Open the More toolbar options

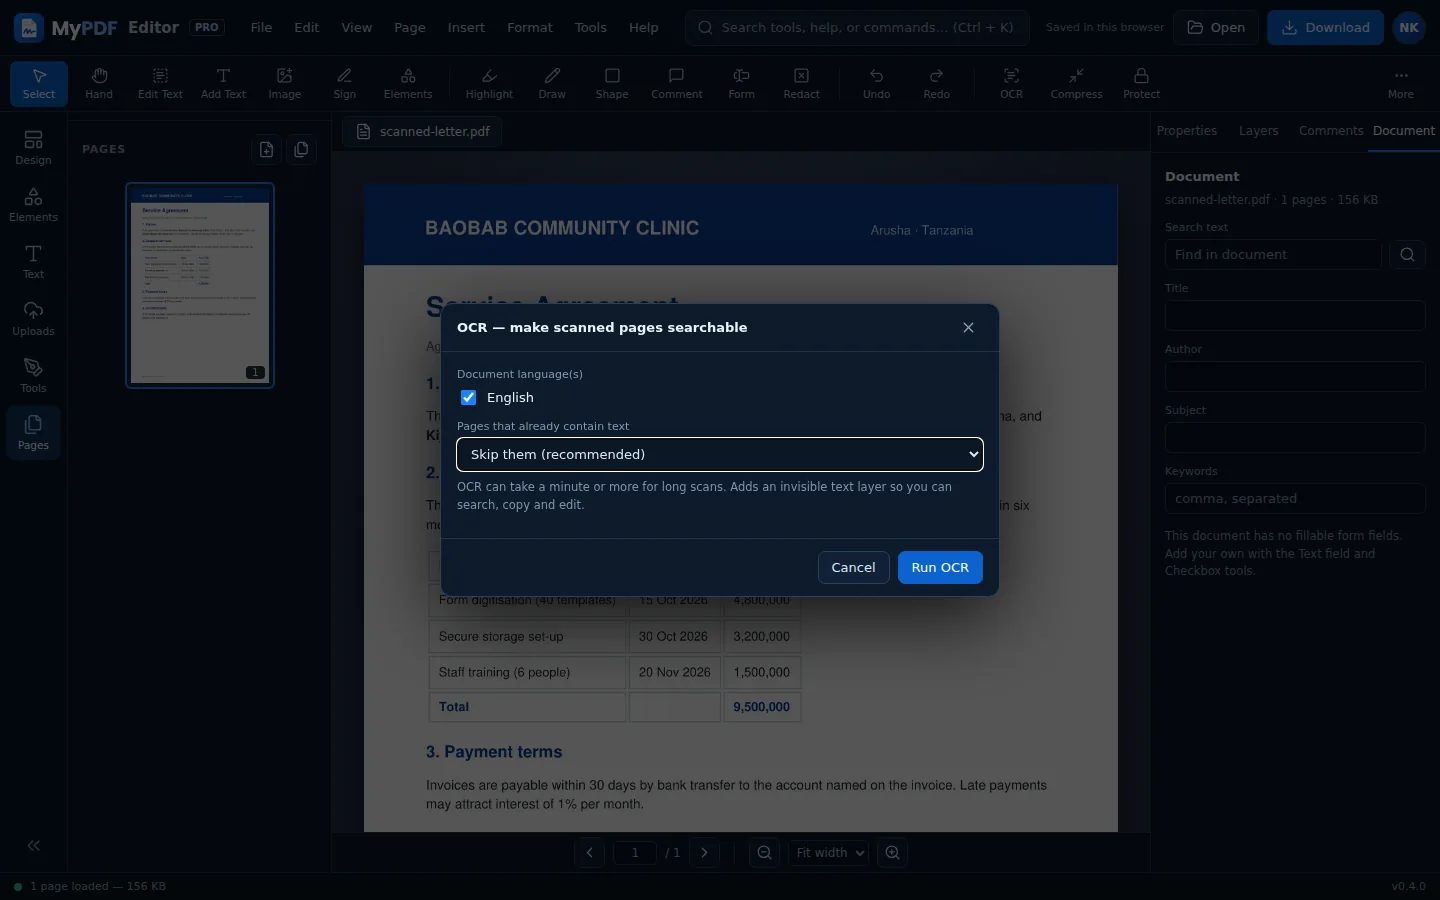click(x=1401, y=84)
